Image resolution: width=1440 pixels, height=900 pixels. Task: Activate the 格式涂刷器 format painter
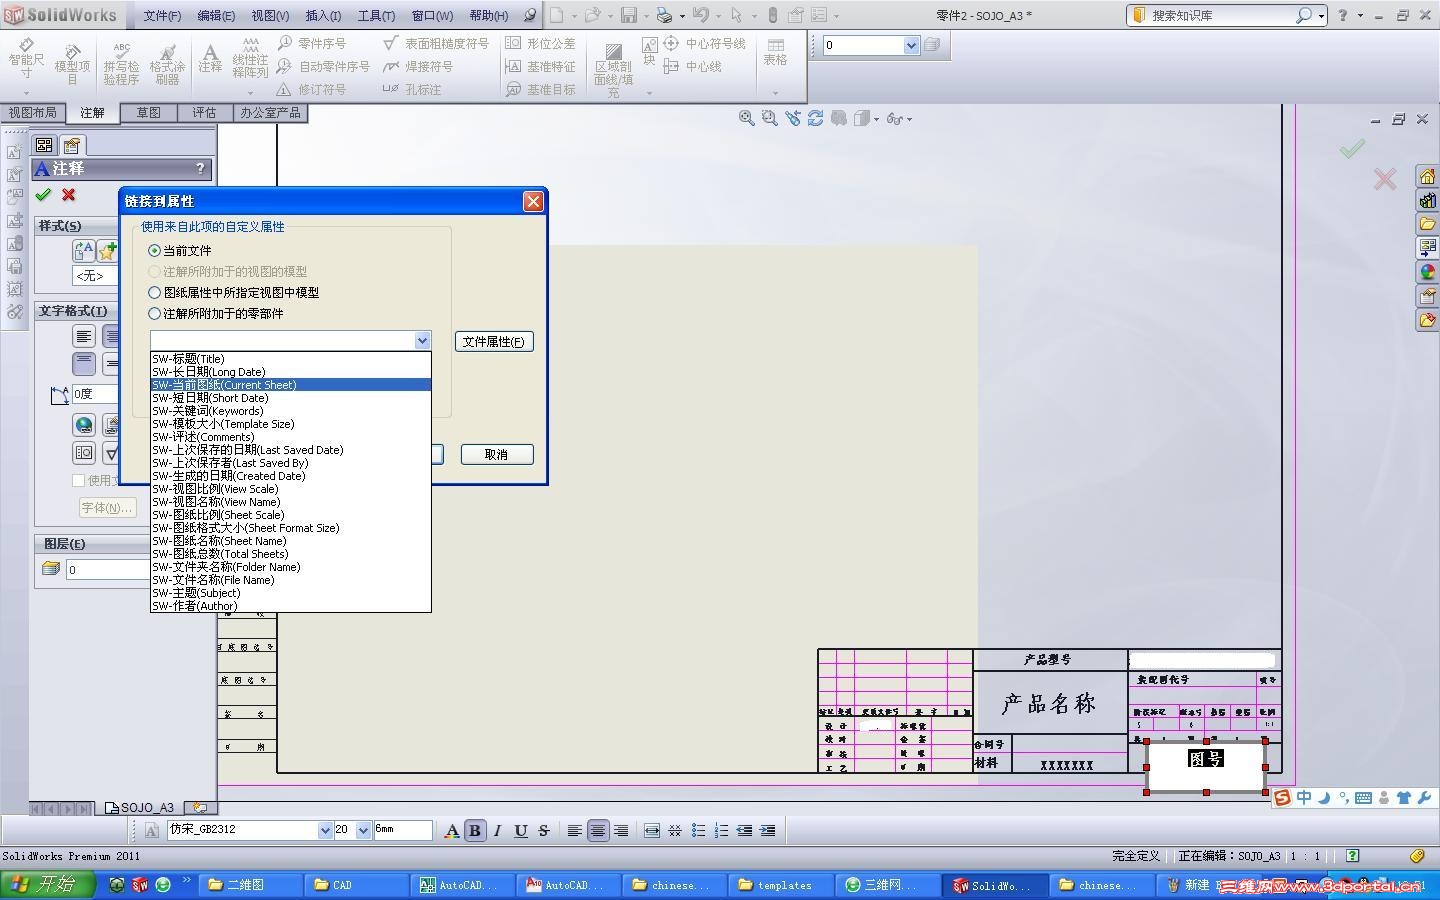(167, 63)
